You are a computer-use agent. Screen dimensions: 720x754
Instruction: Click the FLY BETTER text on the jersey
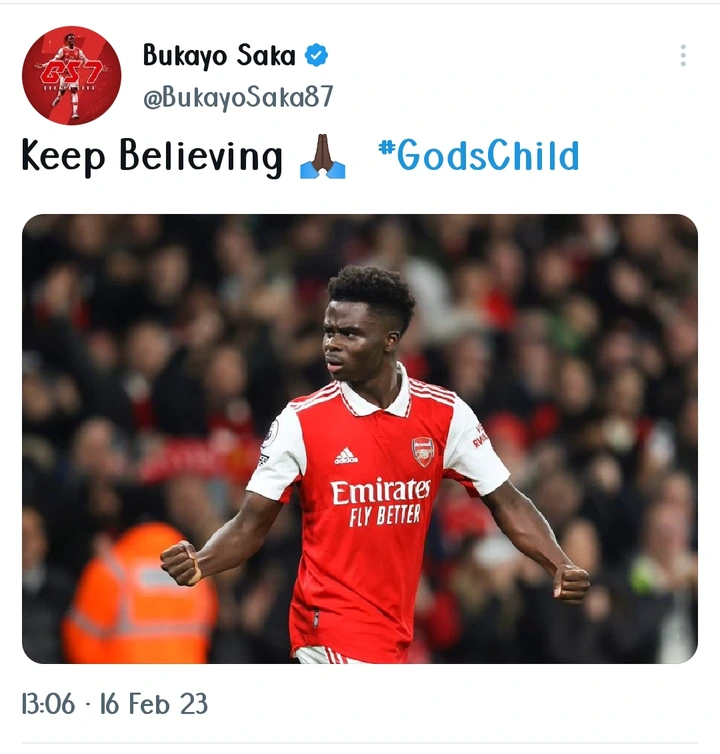point(384,516)
